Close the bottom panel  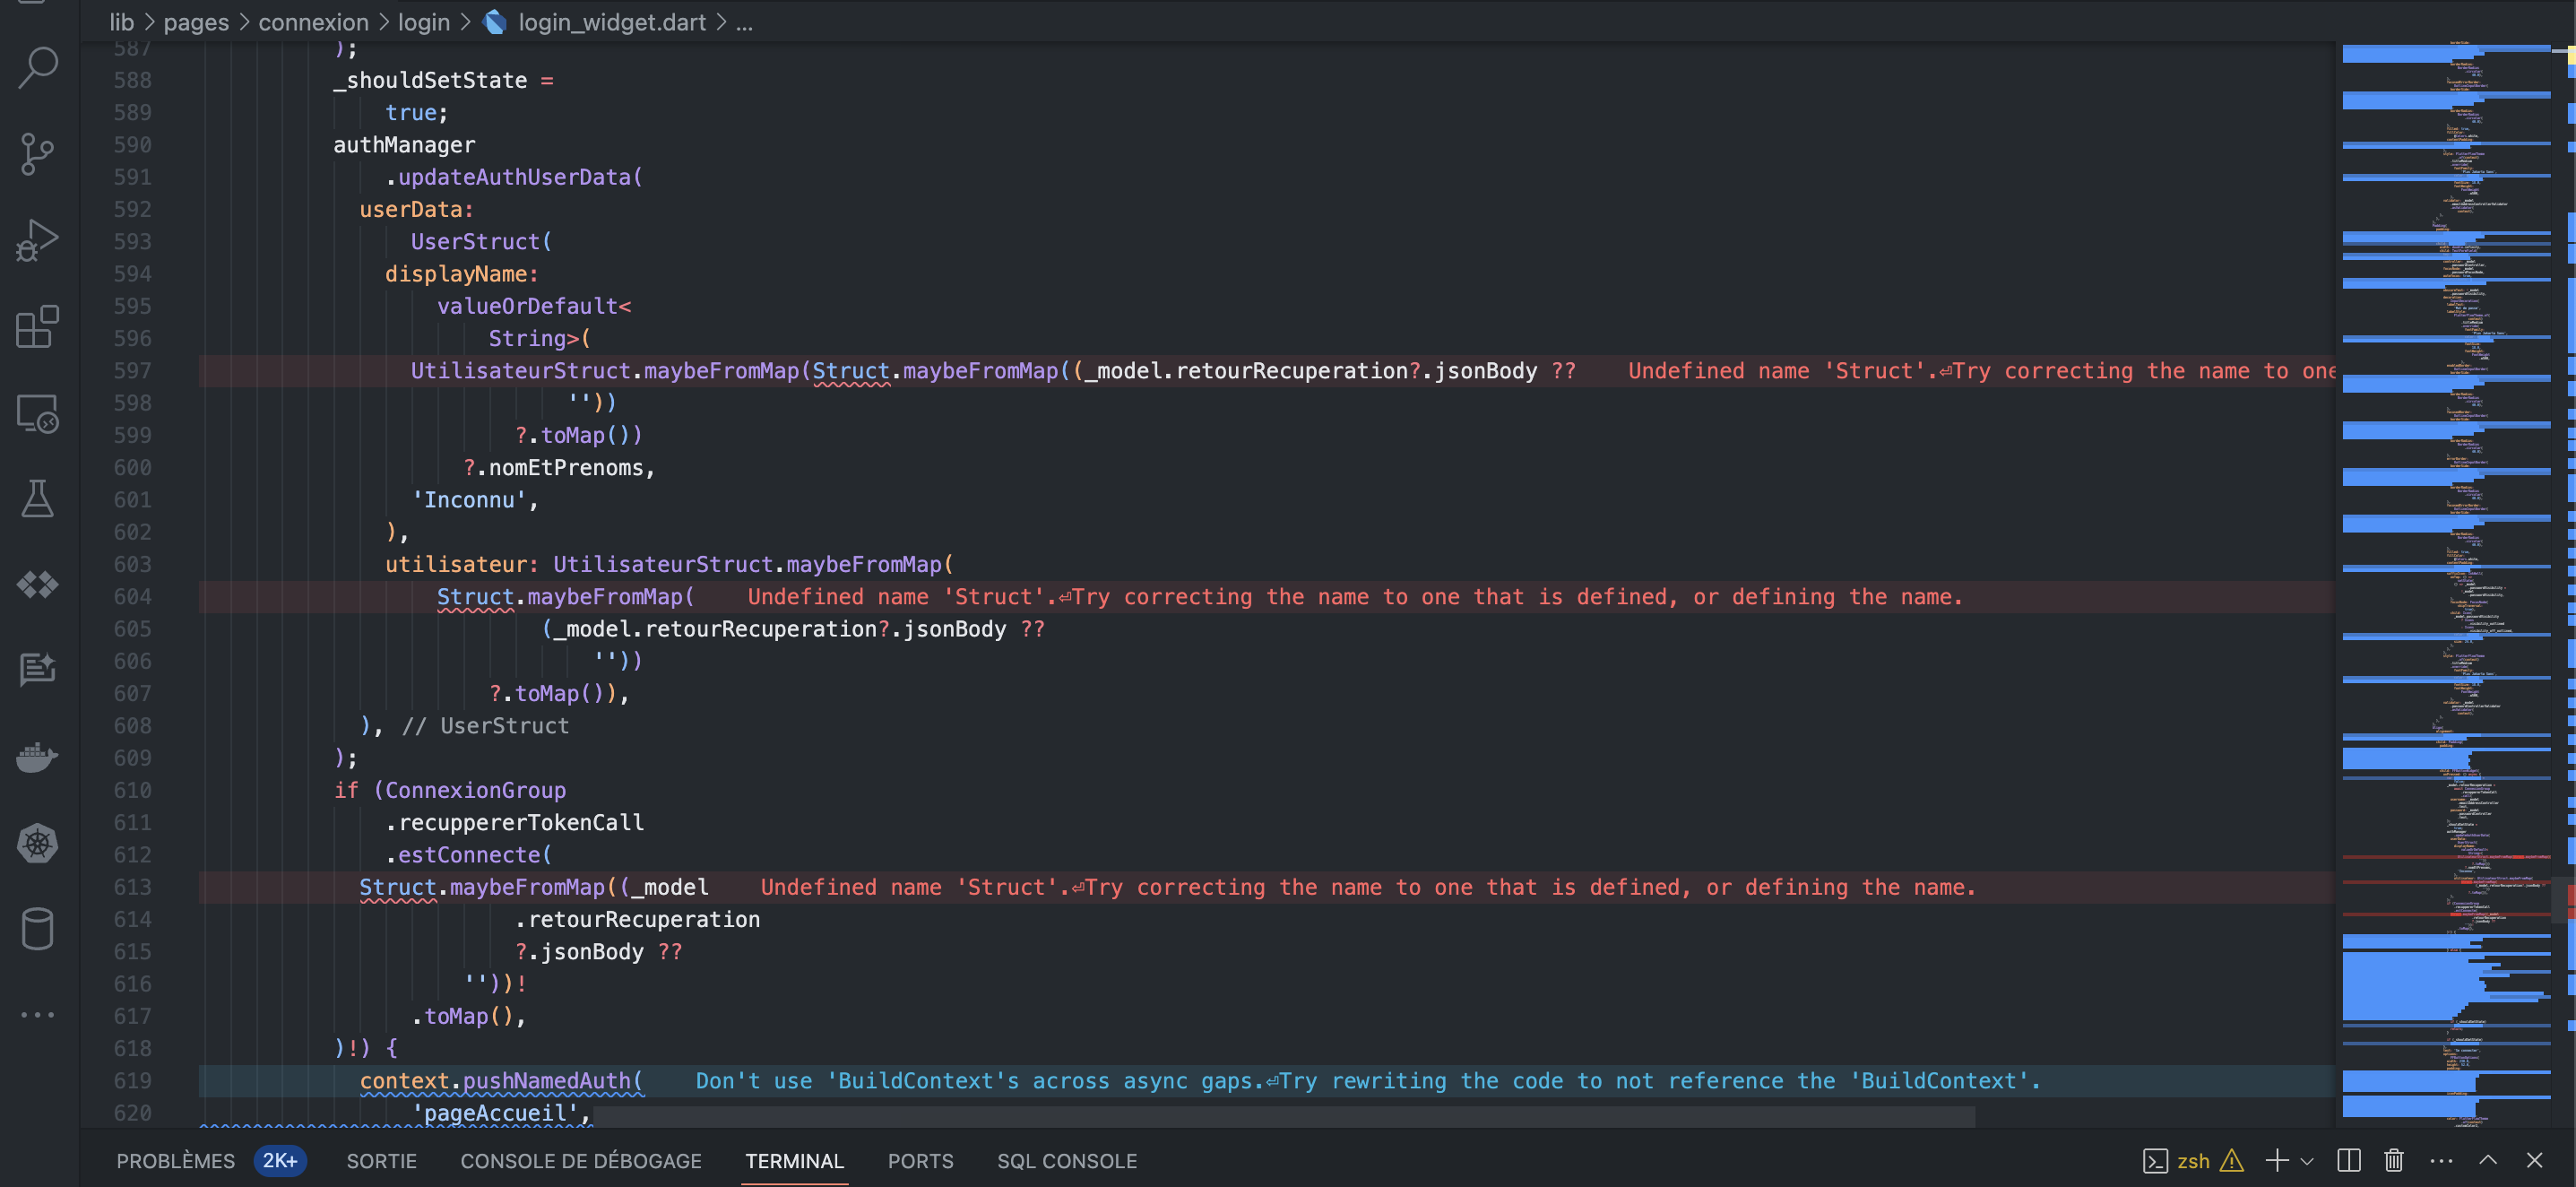2534,1160
